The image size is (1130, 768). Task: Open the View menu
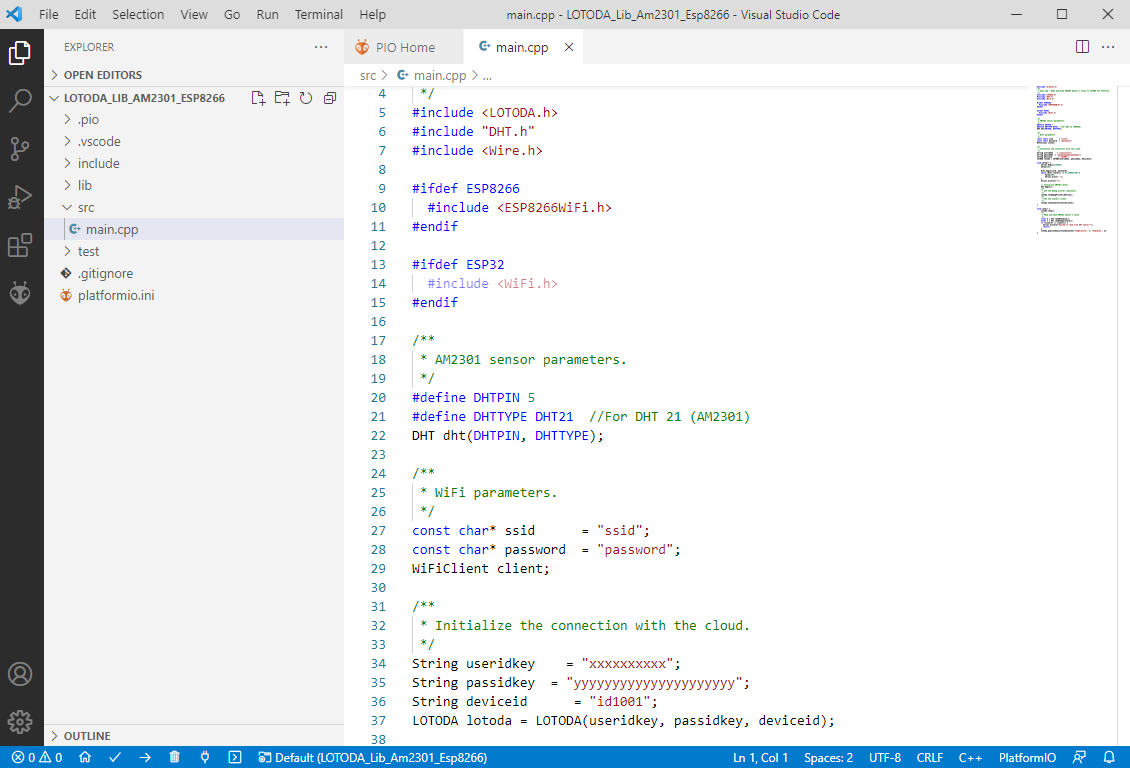(x=194, y=14)
